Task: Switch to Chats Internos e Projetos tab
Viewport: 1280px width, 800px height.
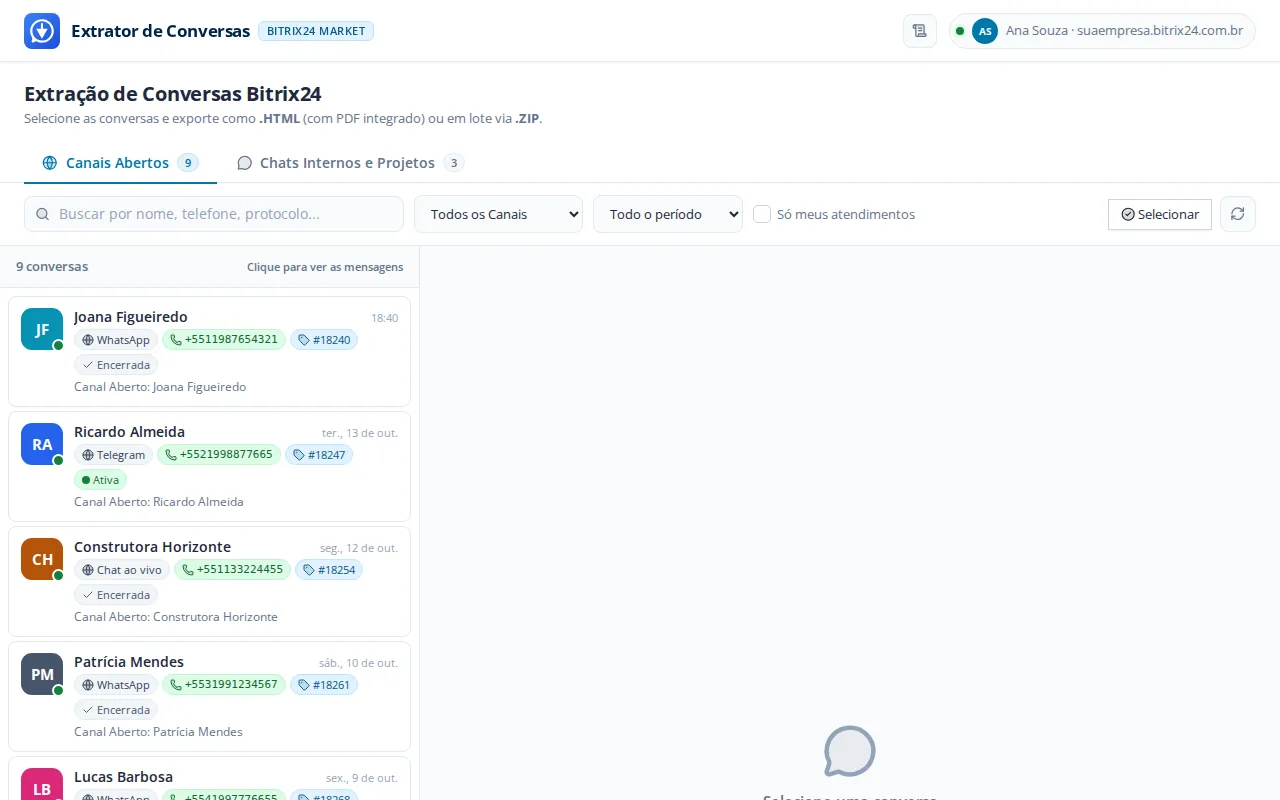Action: pos(350,163)
